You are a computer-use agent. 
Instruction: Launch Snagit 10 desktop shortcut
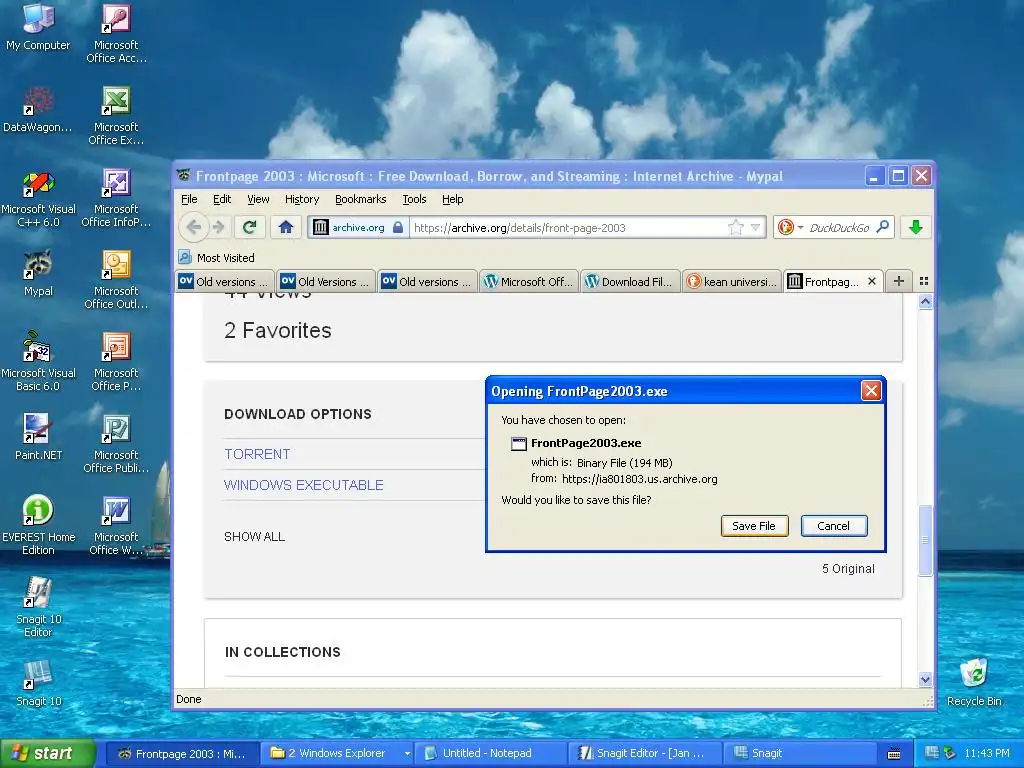coord(38,684)
